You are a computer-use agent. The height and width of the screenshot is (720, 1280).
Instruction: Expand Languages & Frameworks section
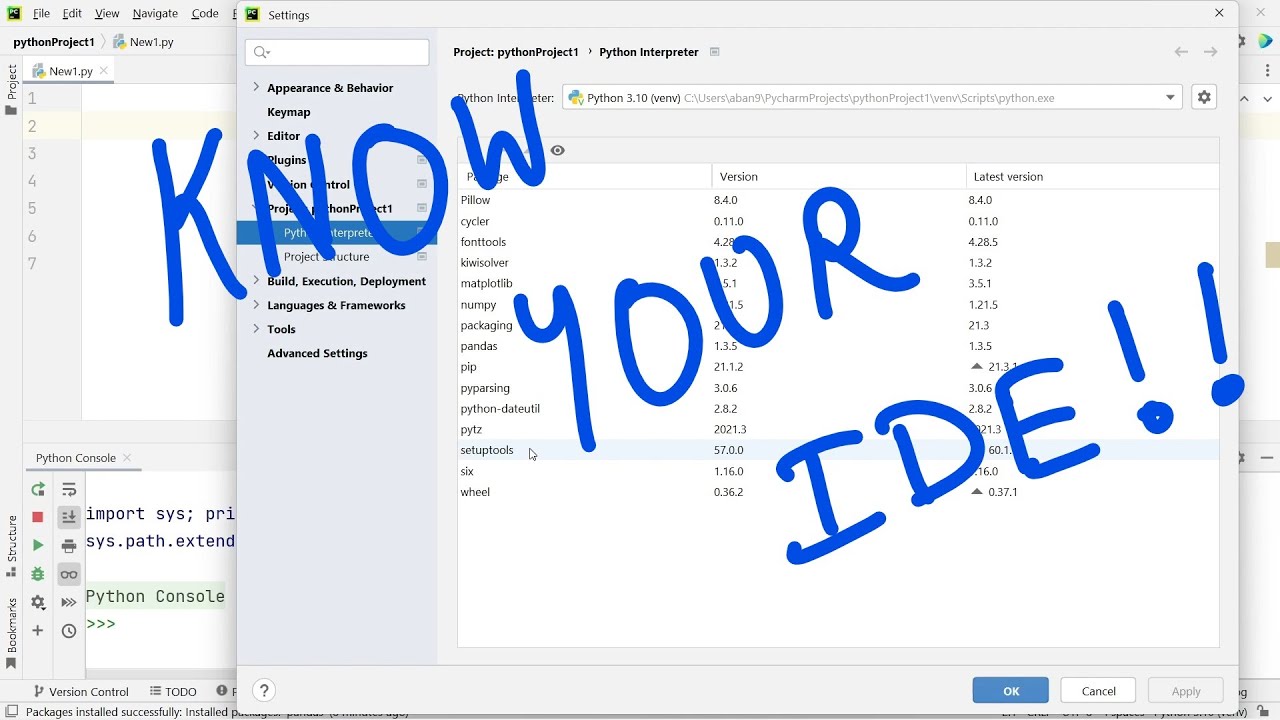256,305
